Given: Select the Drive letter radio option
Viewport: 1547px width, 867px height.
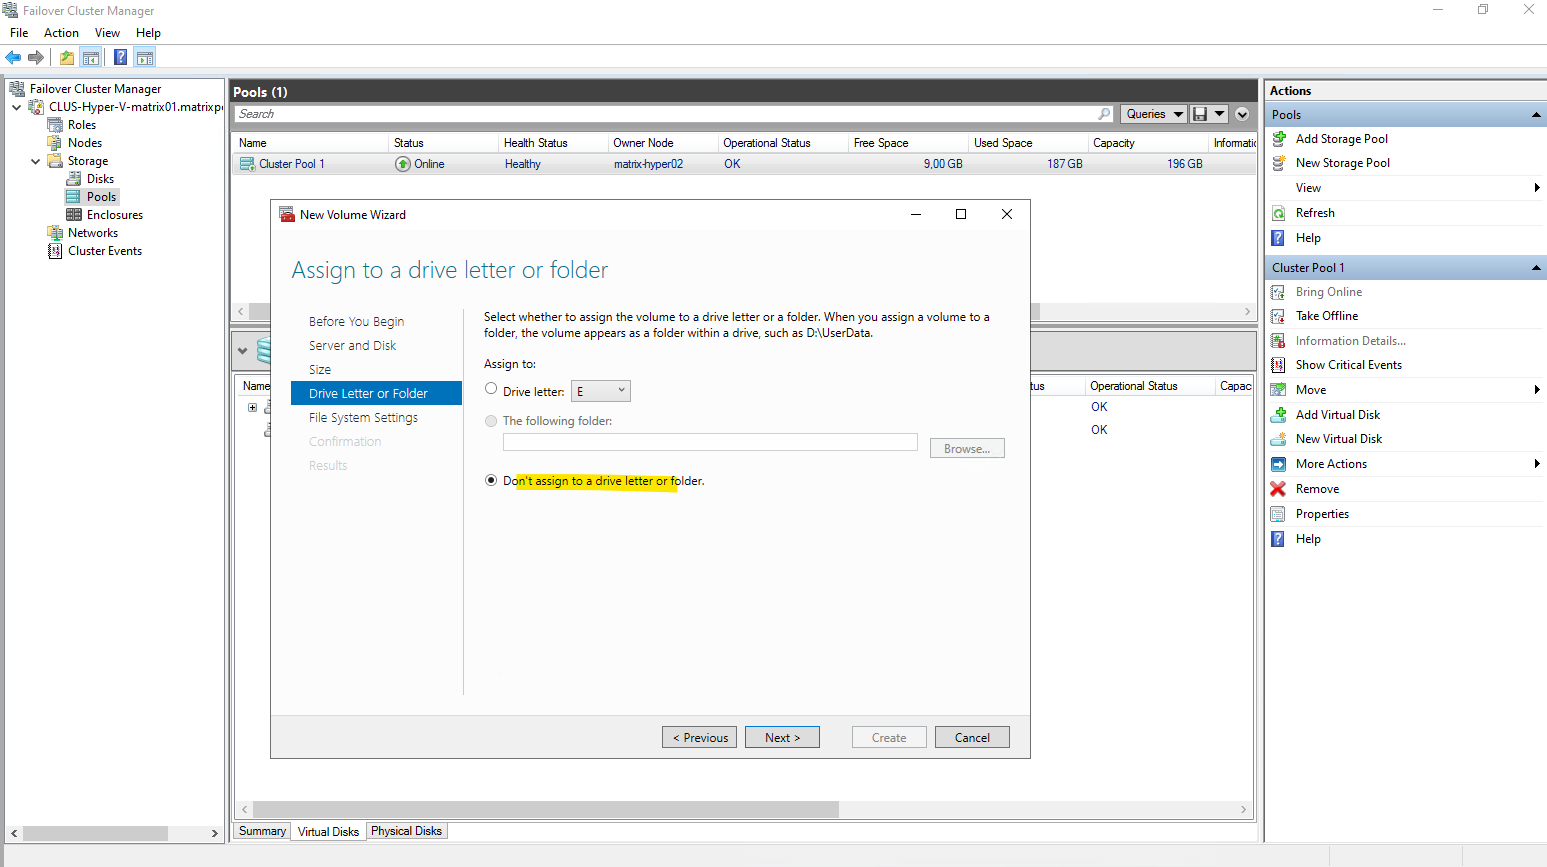Looking at the screenshot, I should tap(491, 389).
